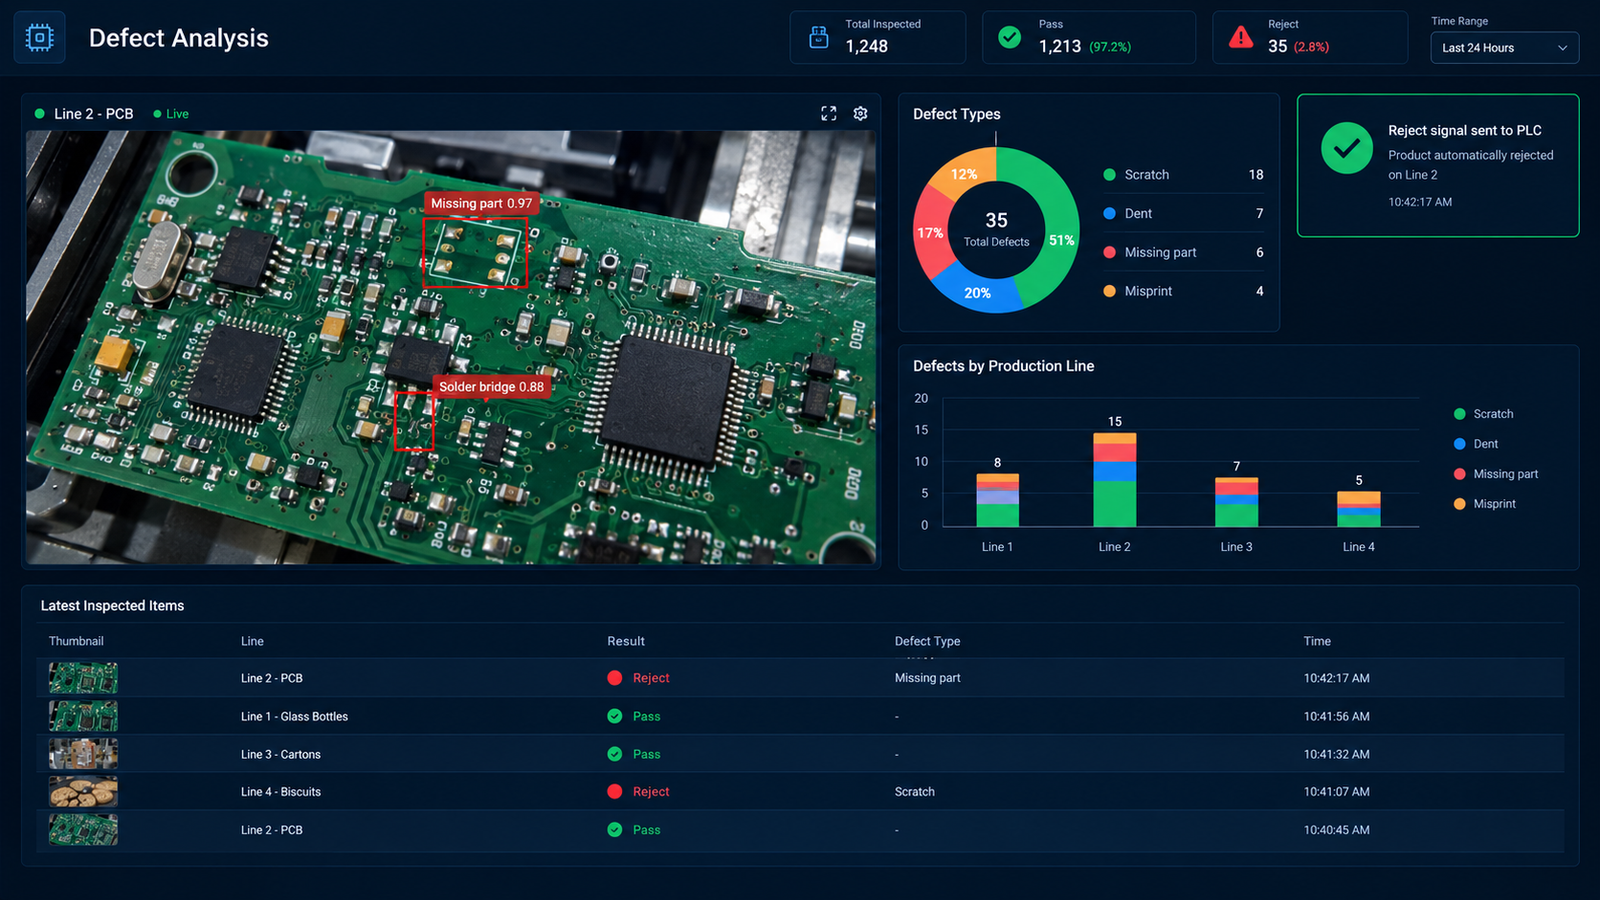This screenshot has width=1600, height=900.
Task: Open thumbnail of Line 1 - Glass Bottles row
Action: pyautogui.click(x=83, y=716)
